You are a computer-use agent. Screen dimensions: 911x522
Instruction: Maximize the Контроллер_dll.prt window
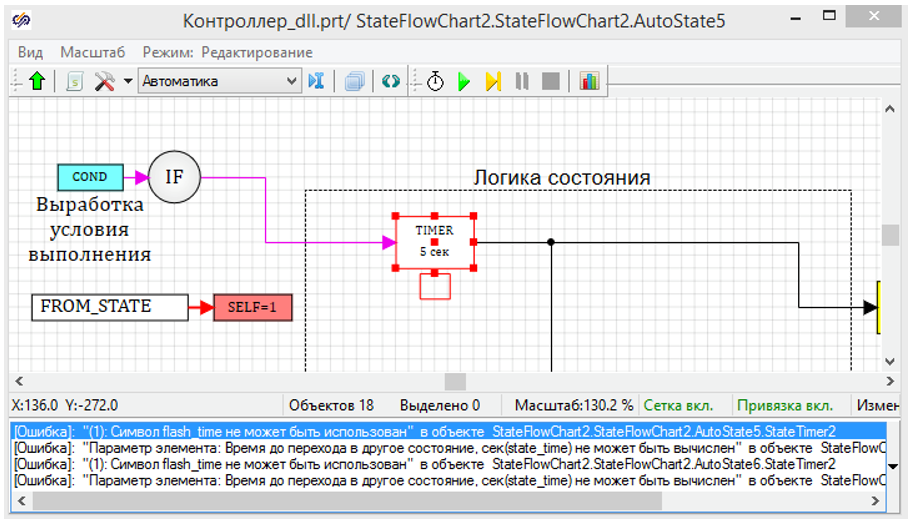tap(829, 16)
